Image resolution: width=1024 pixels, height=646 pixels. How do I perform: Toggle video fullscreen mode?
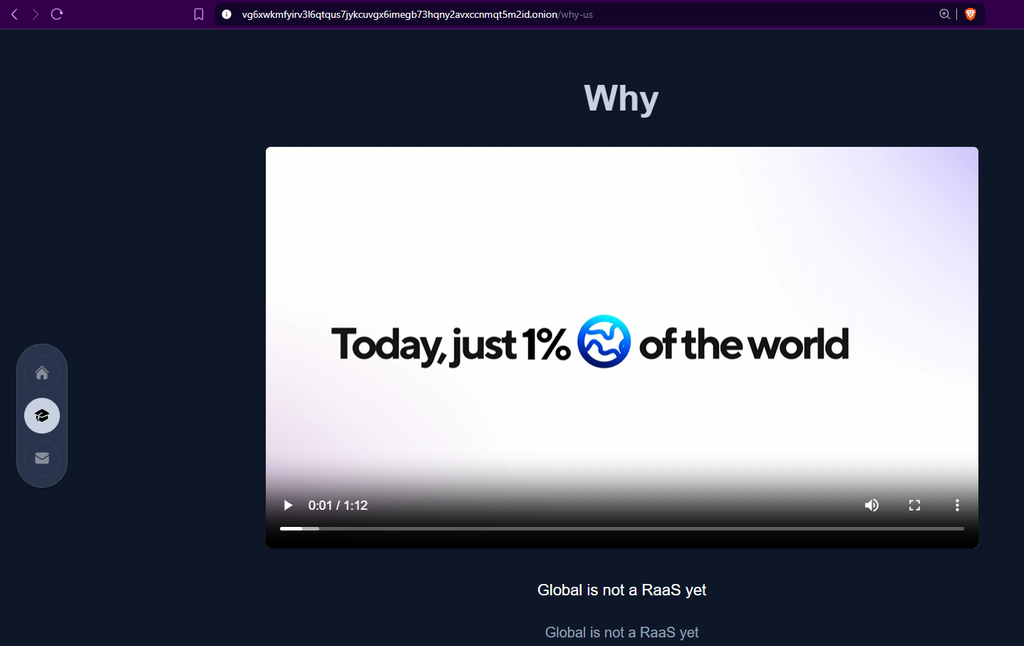(x=914, y=505)
